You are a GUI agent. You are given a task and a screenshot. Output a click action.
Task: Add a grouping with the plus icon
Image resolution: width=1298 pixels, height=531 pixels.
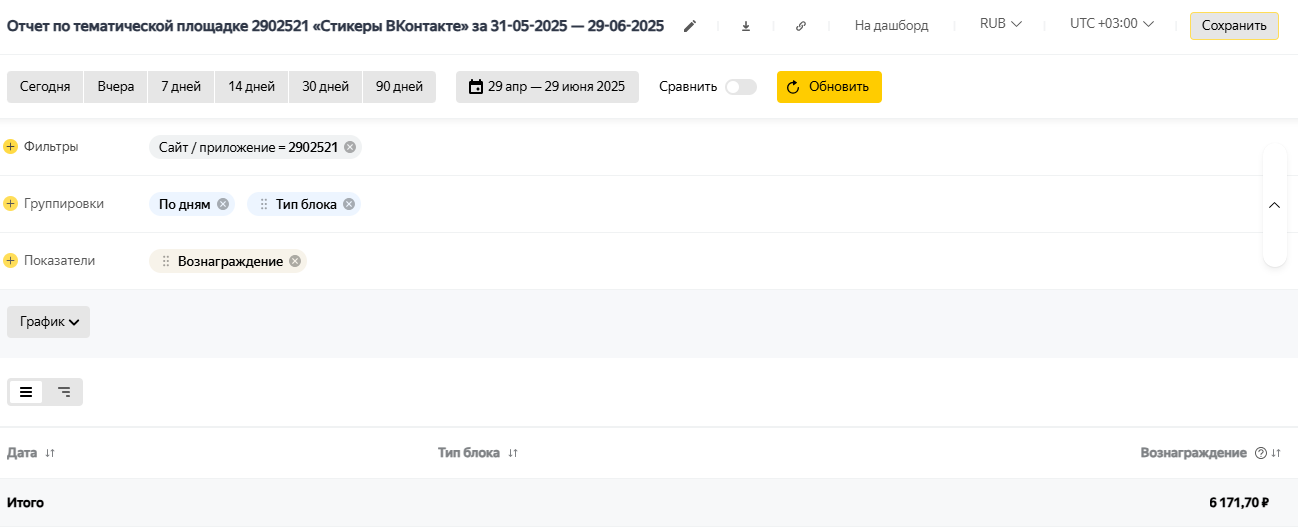[11, 204]
